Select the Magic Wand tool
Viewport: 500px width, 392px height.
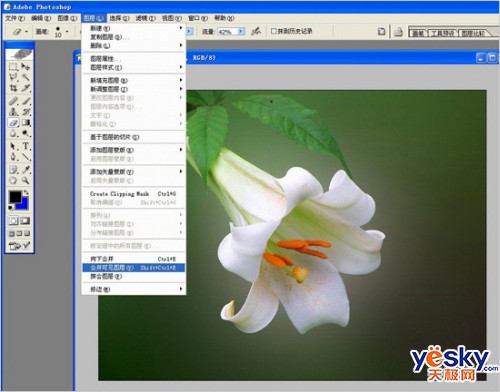[26, 77]
